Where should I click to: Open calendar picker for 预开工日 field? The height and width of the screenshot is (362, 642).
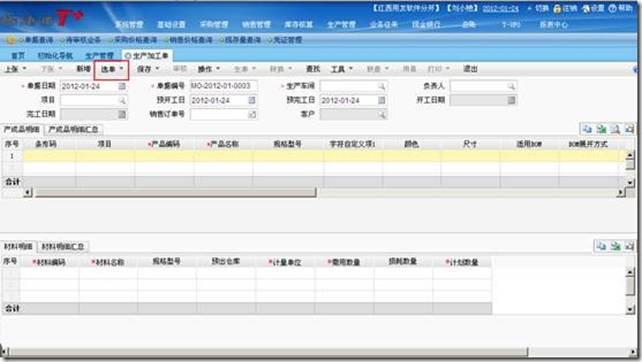pyautogui.click(x=252, y=100)
